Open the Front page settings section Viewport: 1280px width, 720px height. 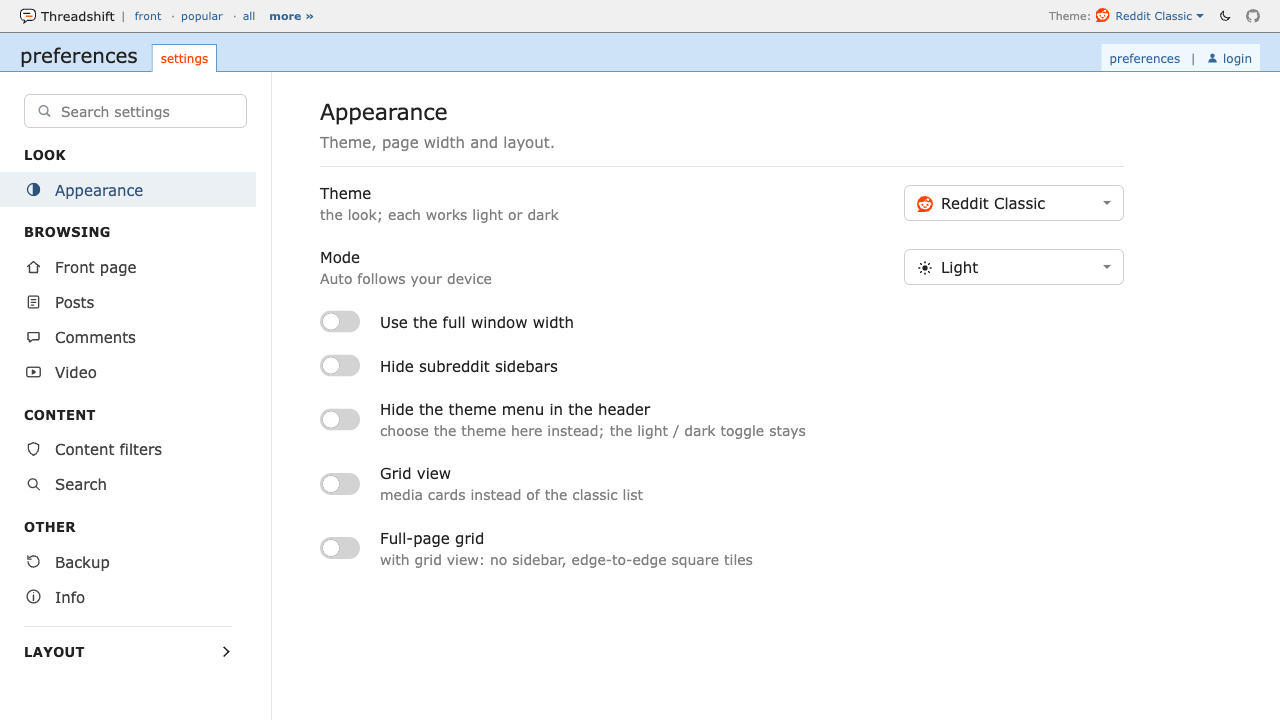coord(128,267)
